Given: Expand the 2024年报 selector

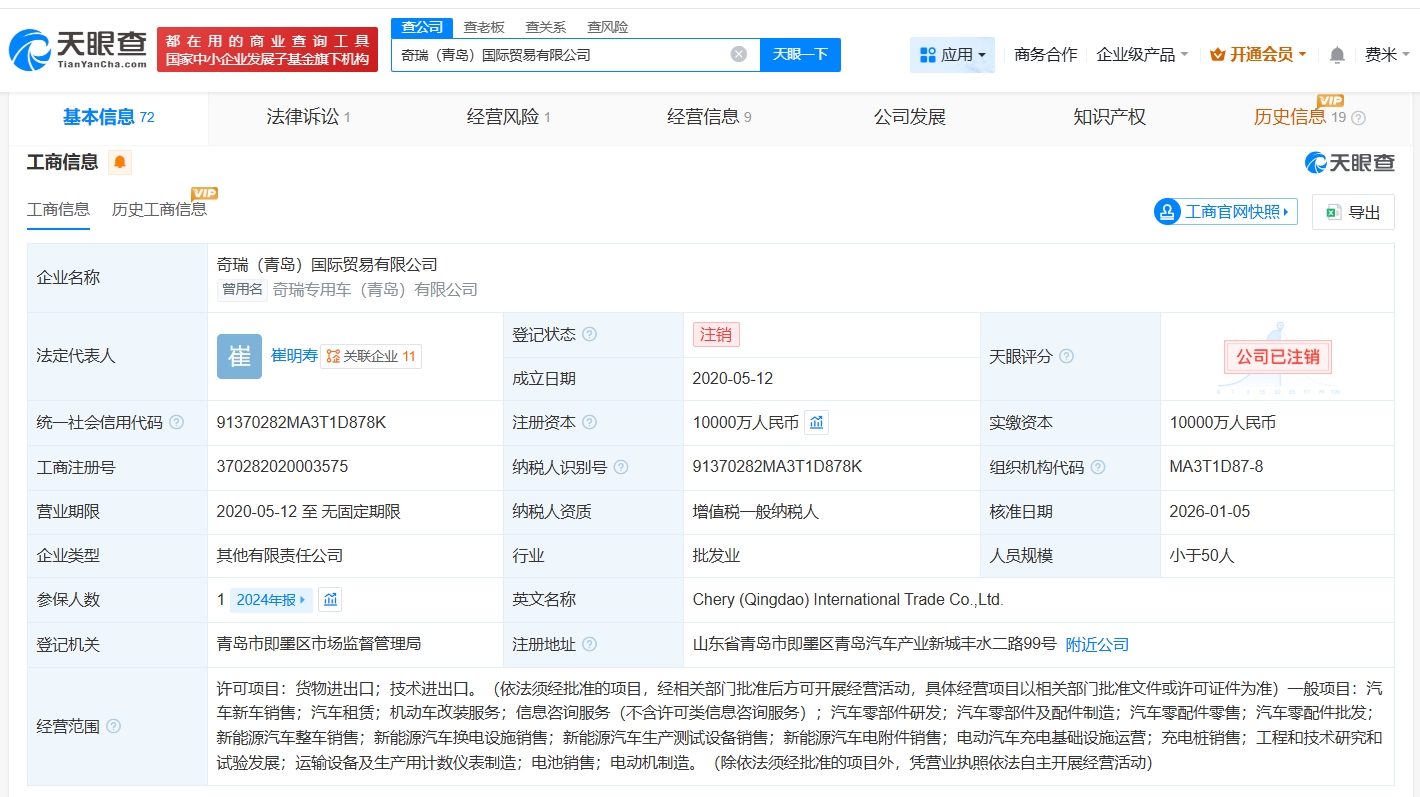Looking at the screenshot, I should (x=271, y=600).
